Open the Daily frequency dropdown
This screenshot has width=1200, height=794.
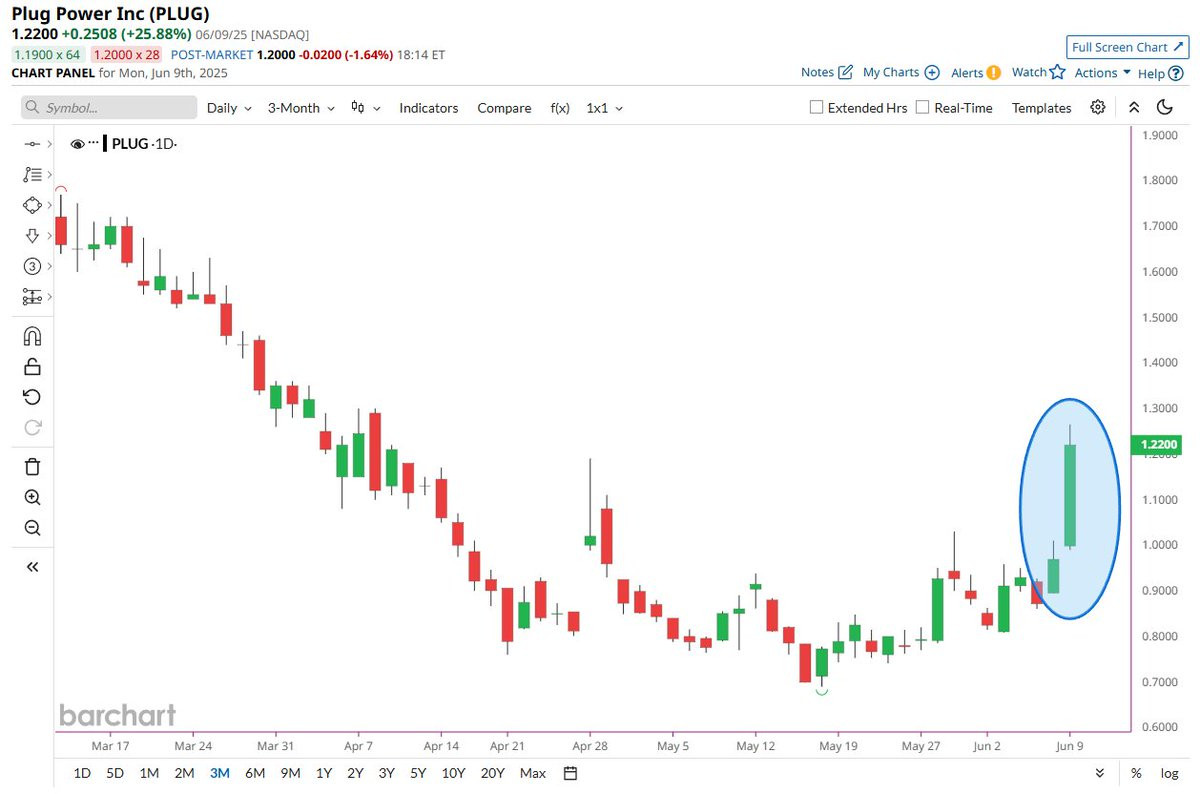tap(229, 108)
